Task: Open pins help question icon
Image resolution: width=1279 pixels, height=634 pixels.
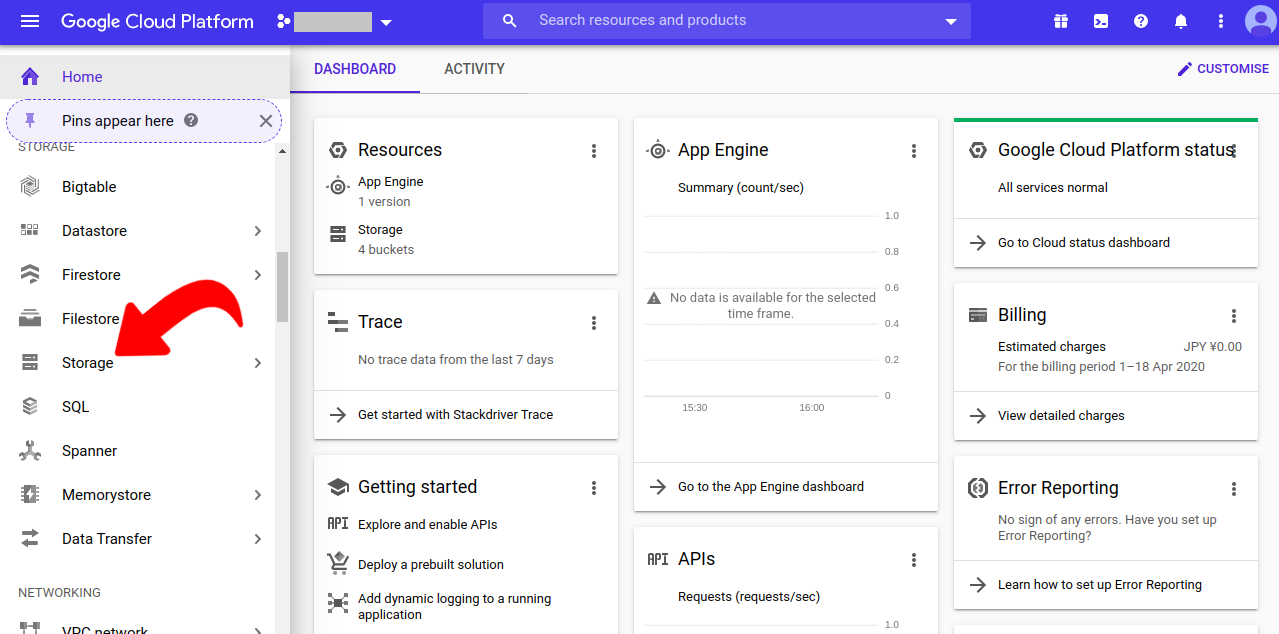Action: click(191, 120)
